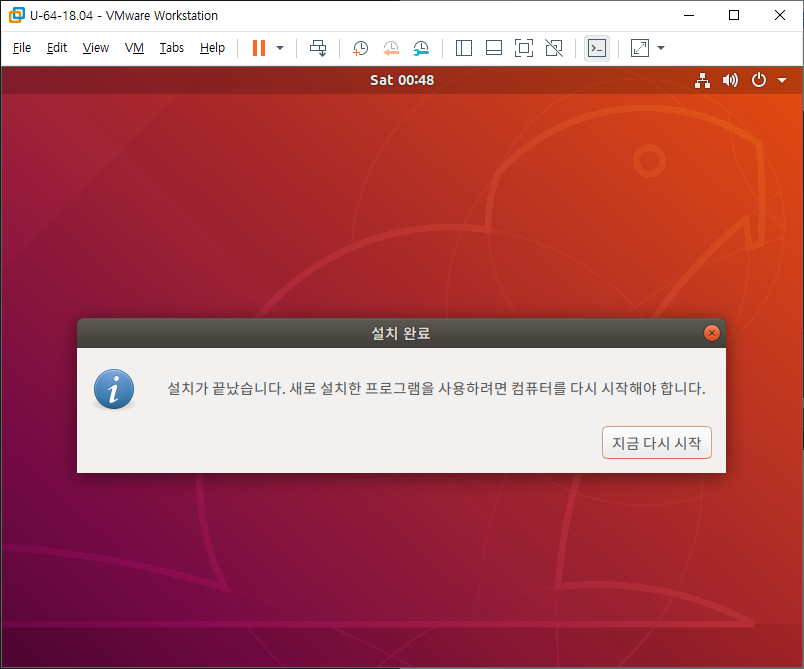The width and height of the screenshot is (804, 669).
Task: Click the blue info icon in dialog
Action: coord(114,389)
